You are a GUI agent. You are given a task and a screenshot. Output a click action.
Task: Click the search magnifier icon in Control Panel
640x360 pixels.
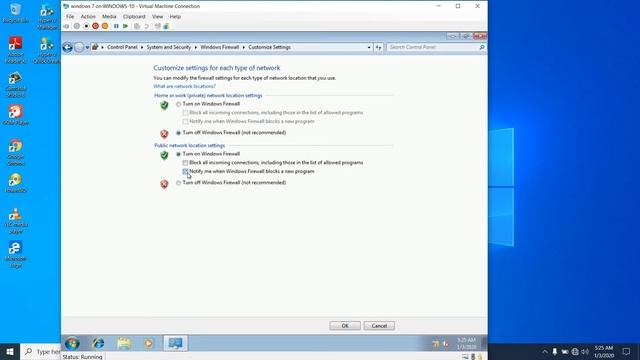point(482,47)
